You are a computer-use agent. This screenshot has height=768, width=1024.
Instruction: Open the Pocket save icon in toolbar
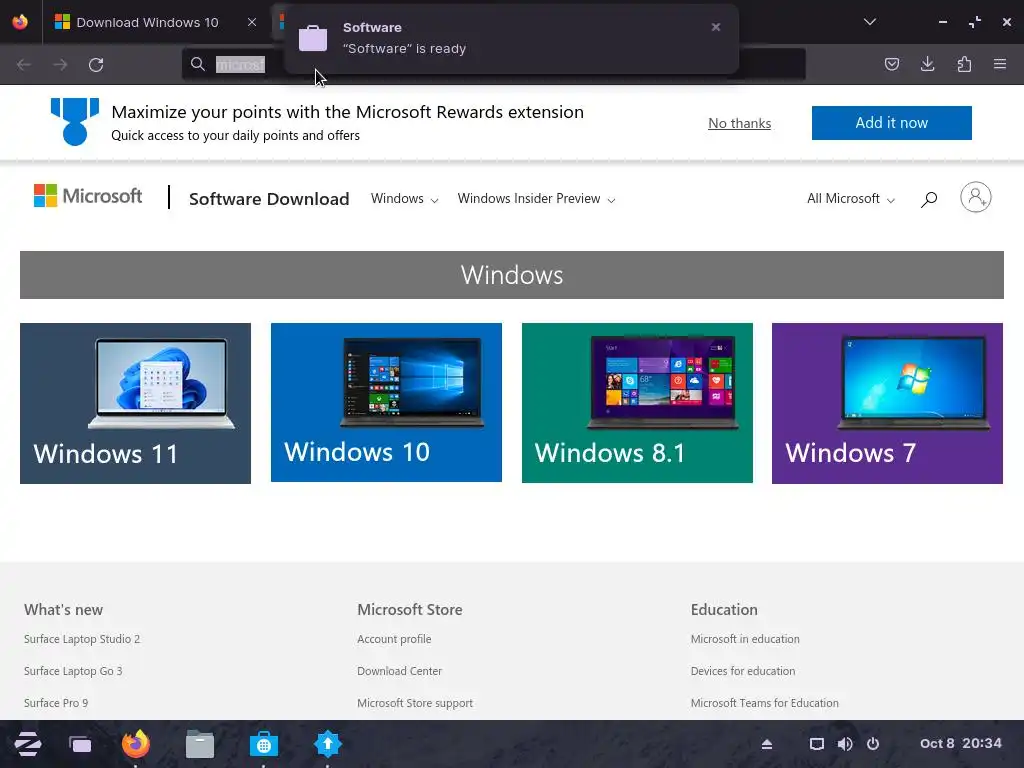pyautogui.click(x=891, y=64)
